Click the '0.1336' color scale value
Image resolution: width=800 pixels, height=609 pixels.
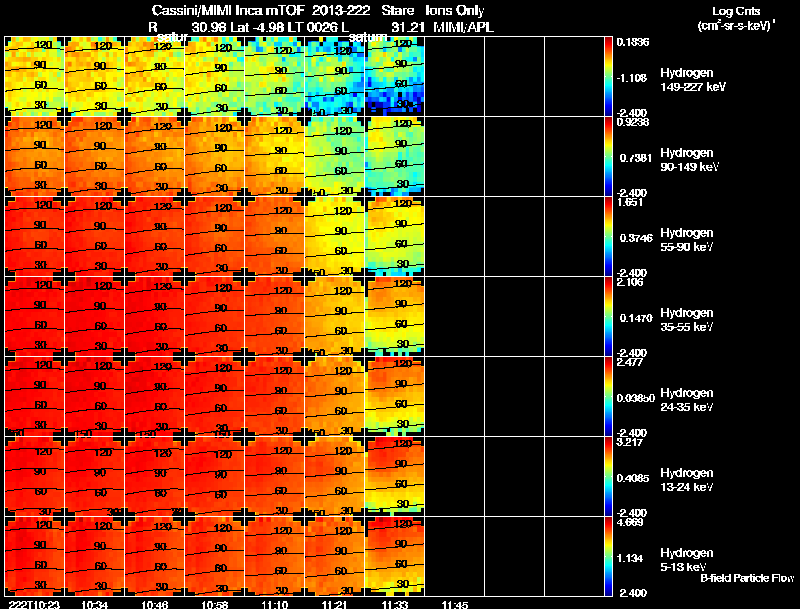[x=633, y=42]
